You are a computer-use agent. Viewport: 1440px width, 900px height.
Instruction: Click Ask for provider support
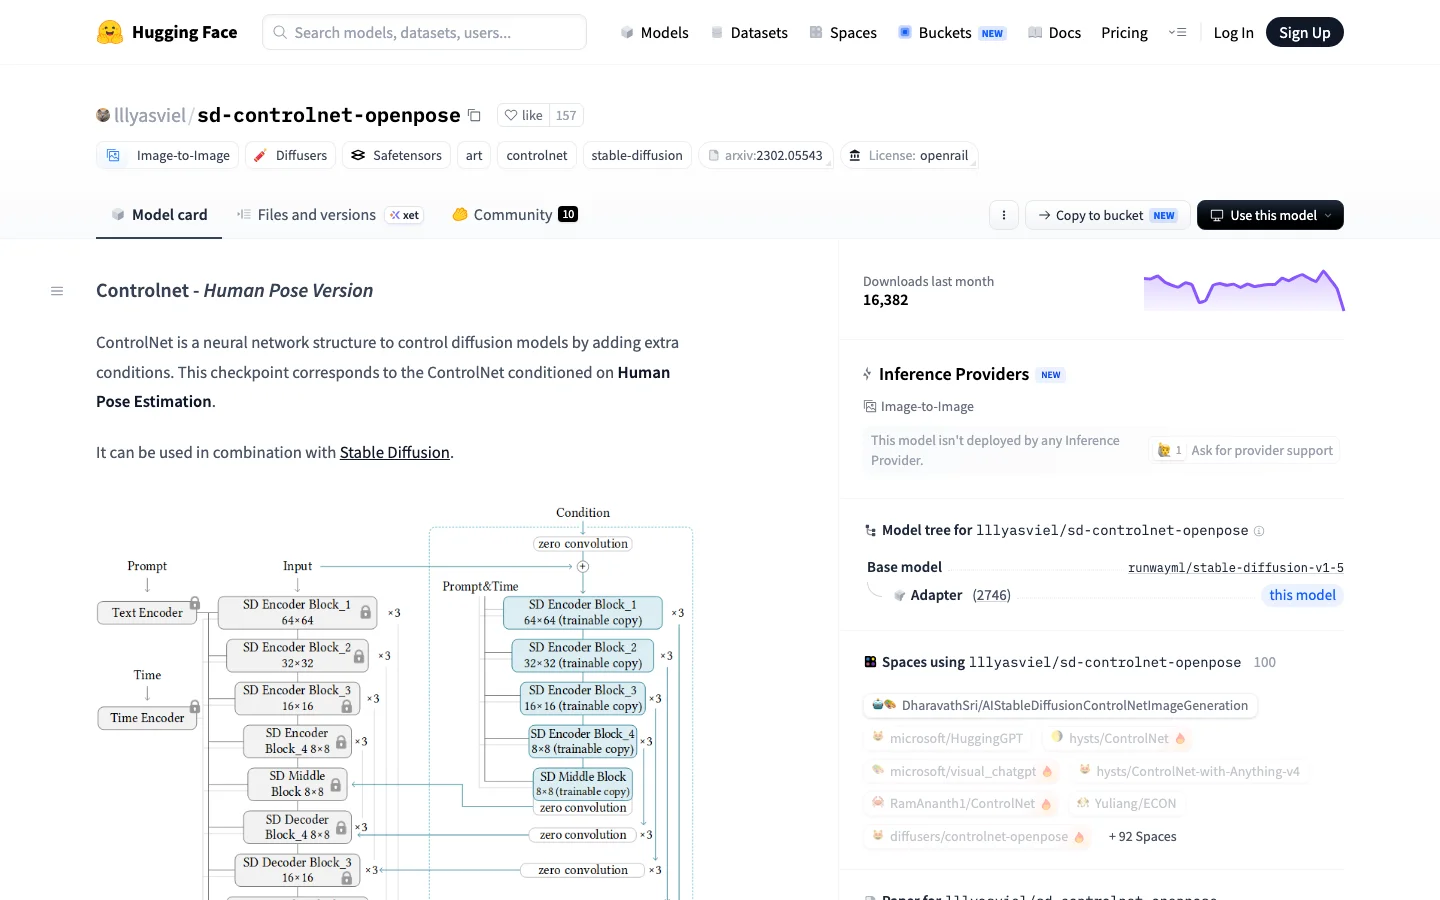tap(1244, 450)
